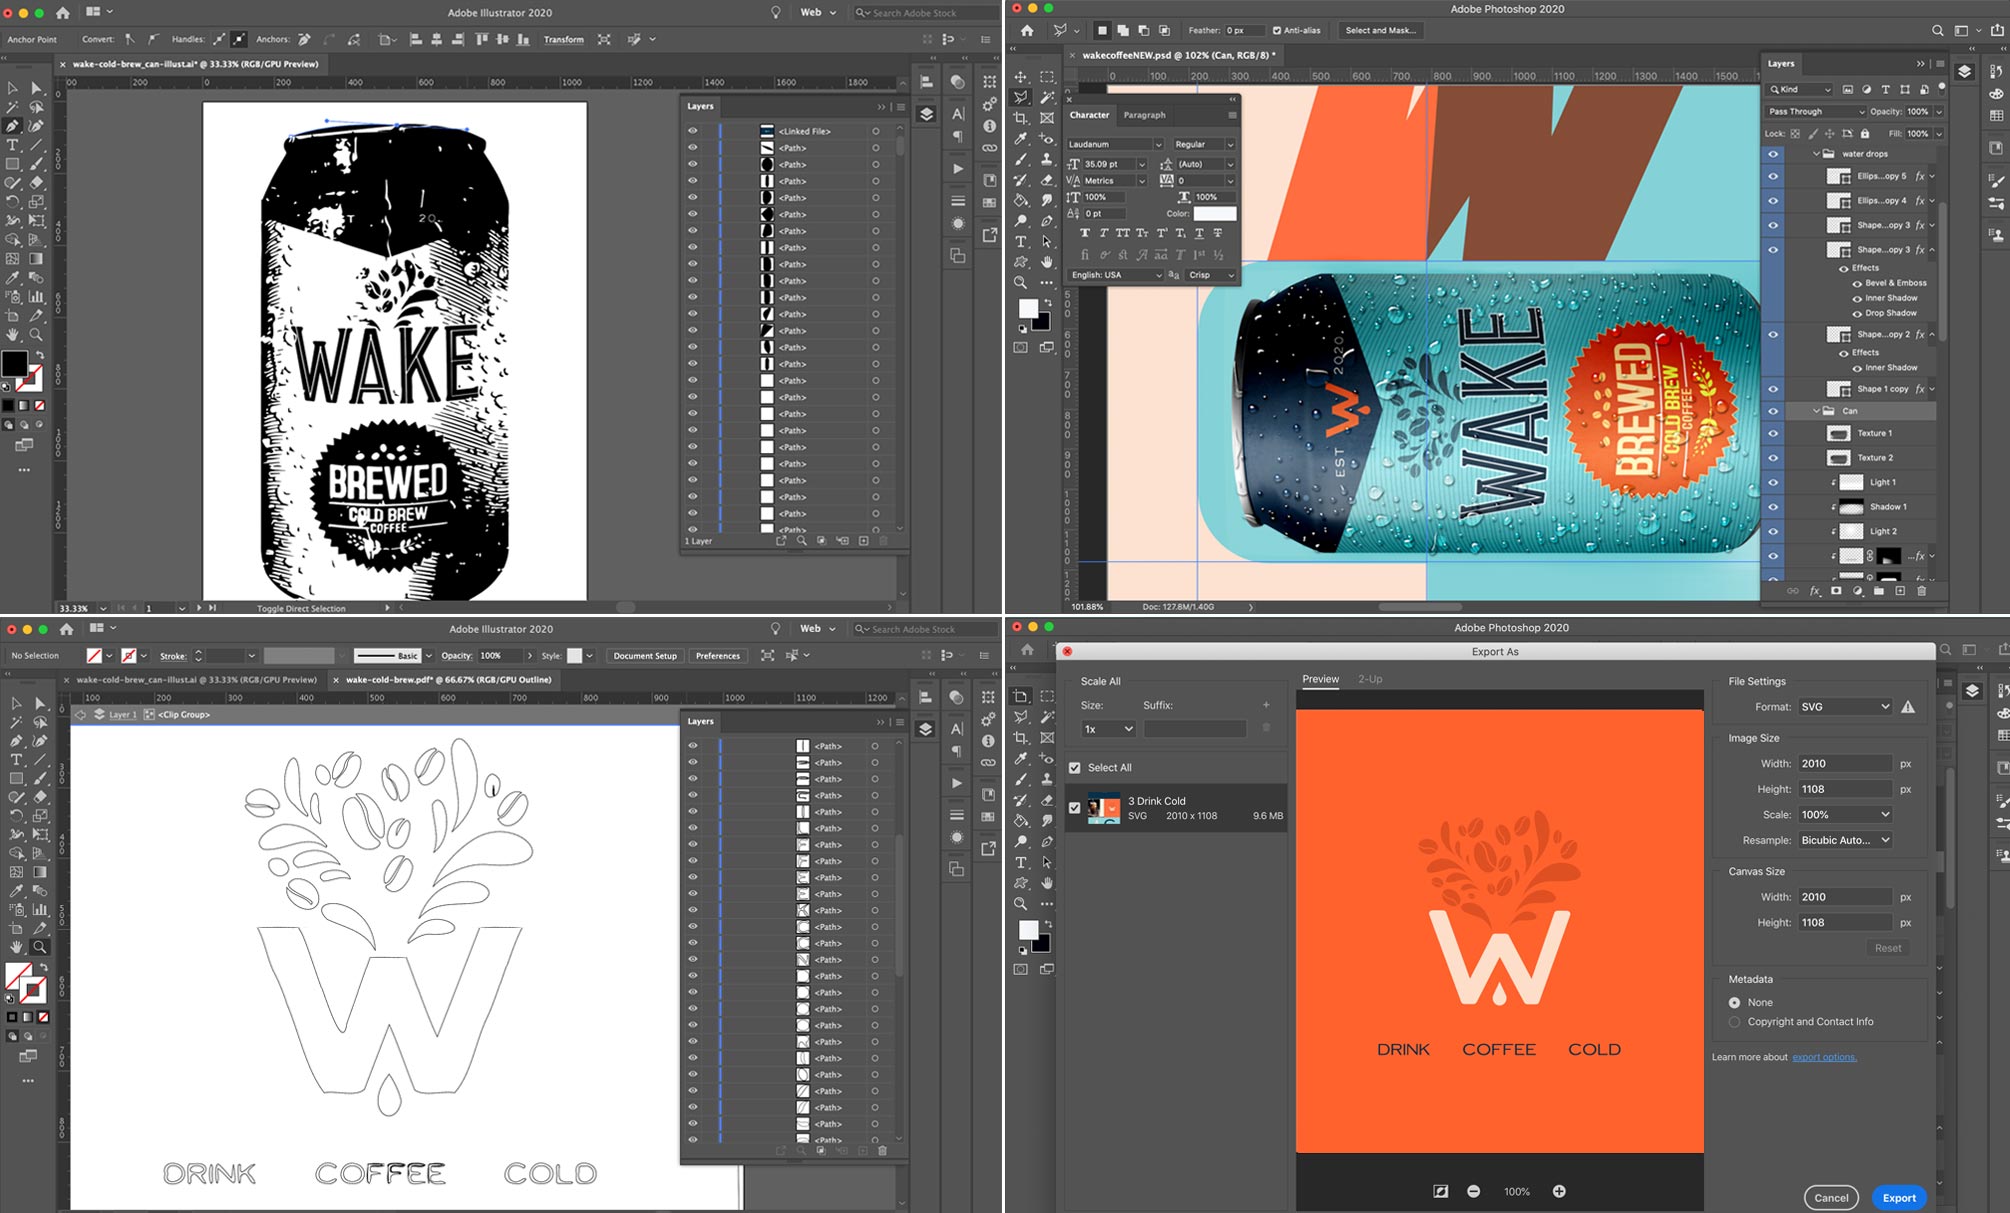Image resolution: width=2010 pixels, height=1213 pixels.
Task: Click warning triangle beside SVG format
Action: coord(1908,707)
